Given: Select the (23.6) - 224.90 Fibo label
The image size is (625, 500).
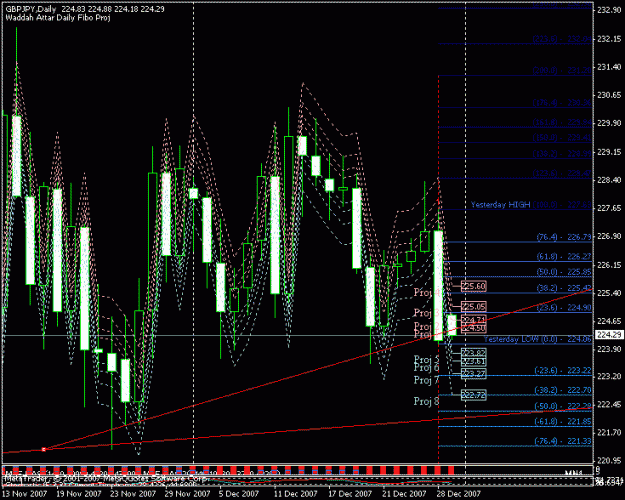Looking at the screenshot, I should [x=564, y=307].
